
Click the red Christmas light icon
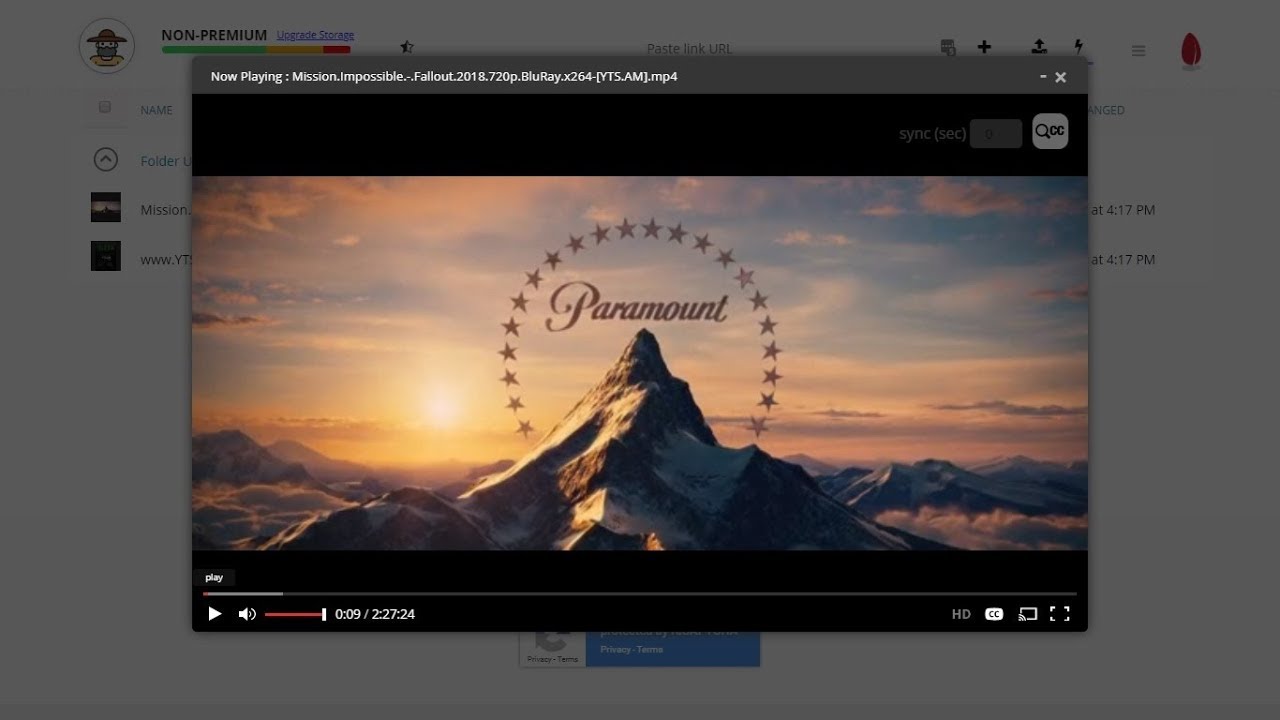[x=1190, y=51]
